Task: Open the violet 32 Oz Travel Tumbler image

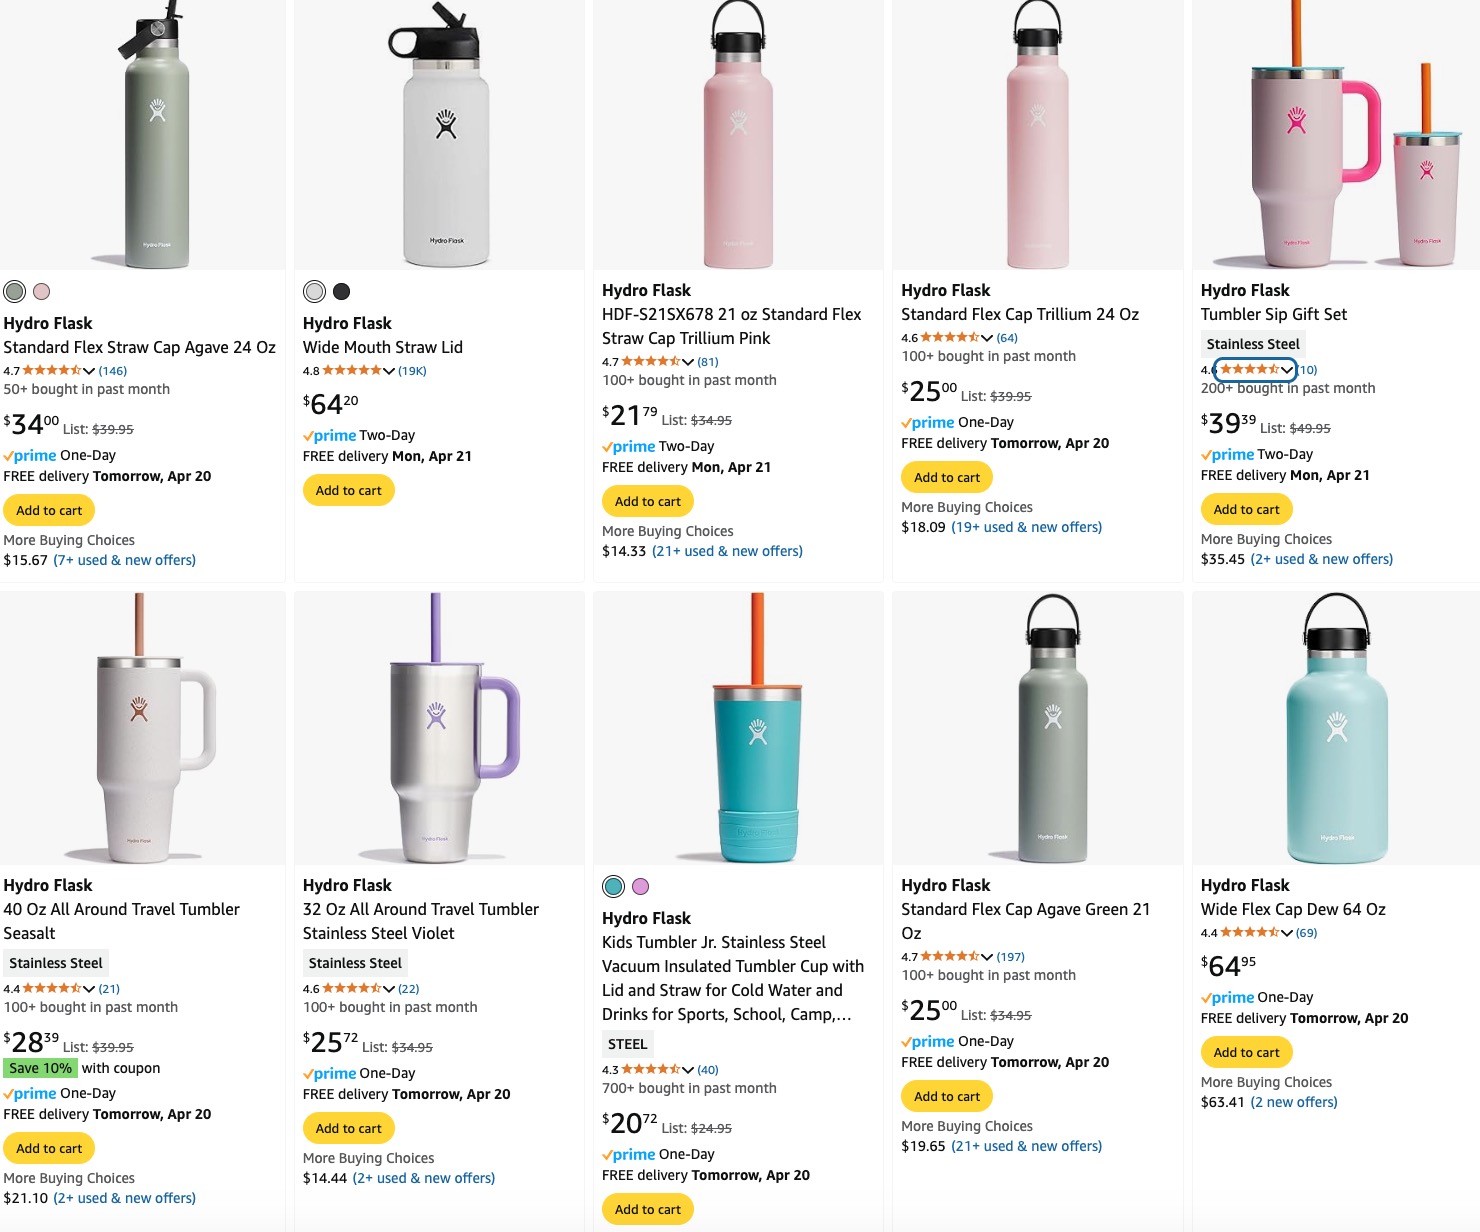Action: point(438,729)
